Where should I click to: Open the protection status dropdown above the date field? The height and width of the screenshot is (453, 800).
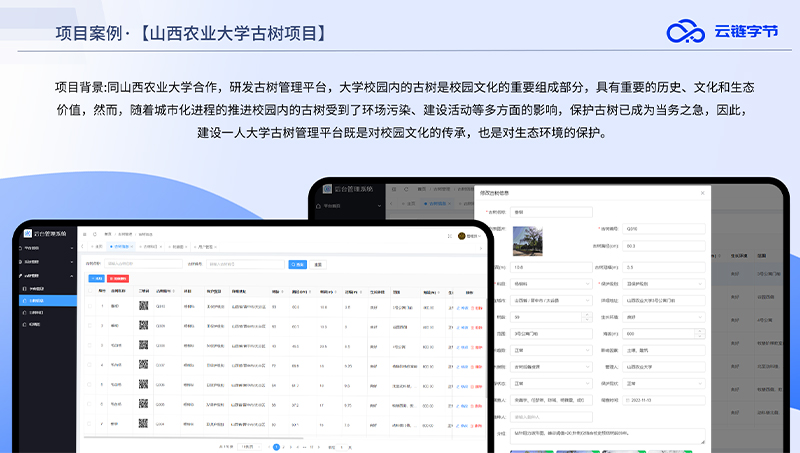[664, 383]
